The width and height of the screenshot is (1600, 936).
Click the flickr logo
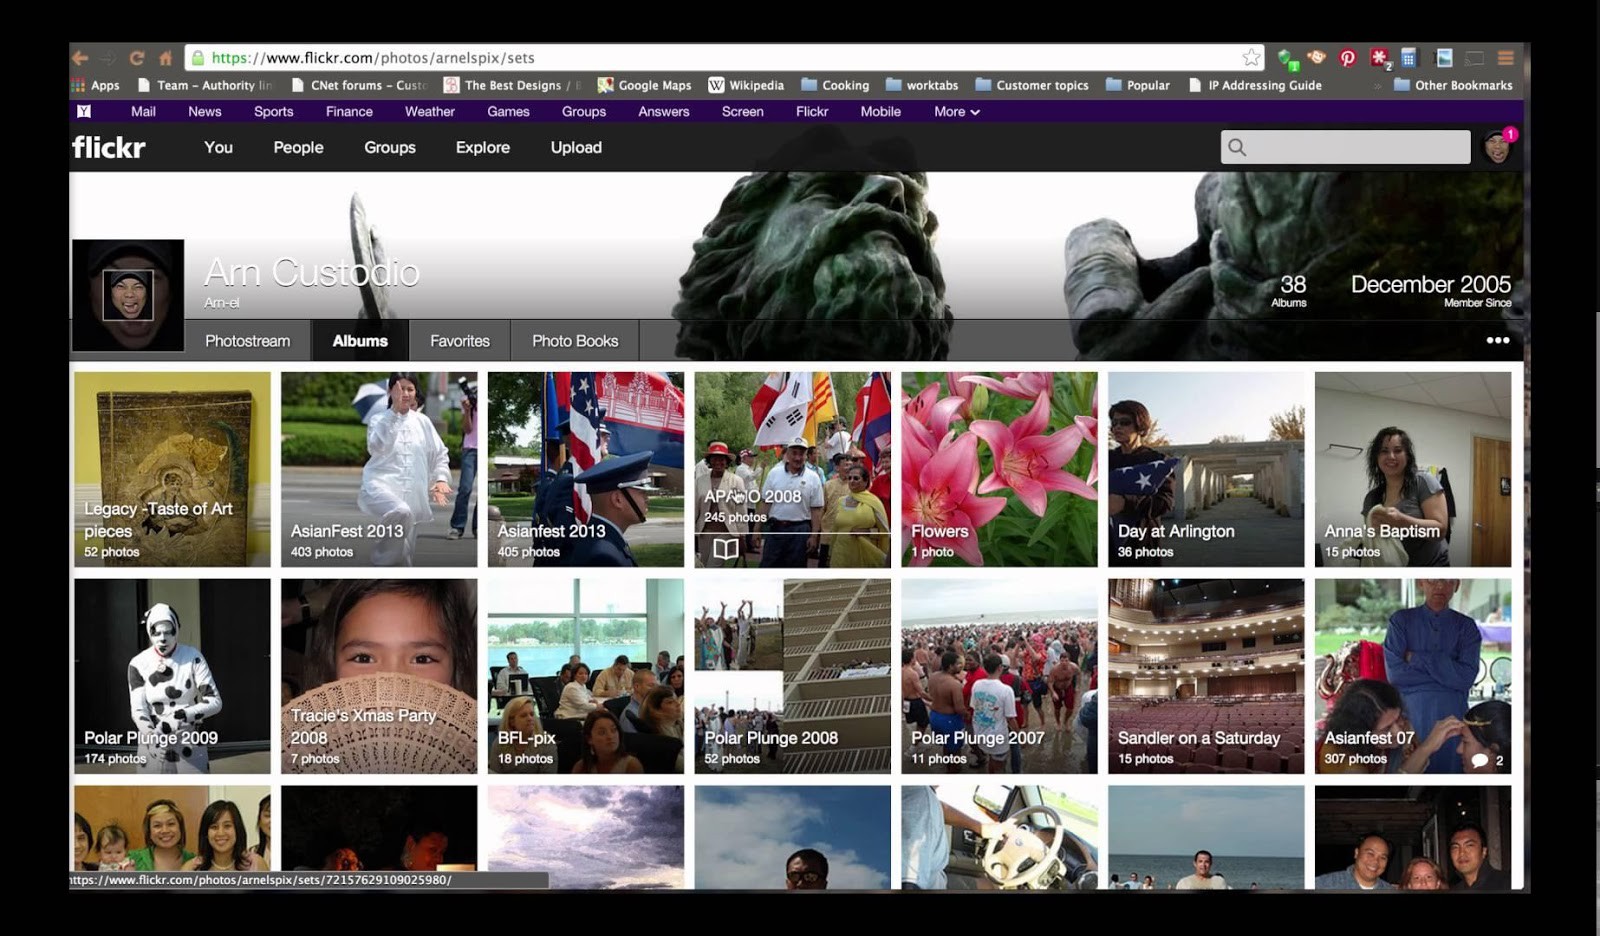pyautogui.click(x=109, y=148)
